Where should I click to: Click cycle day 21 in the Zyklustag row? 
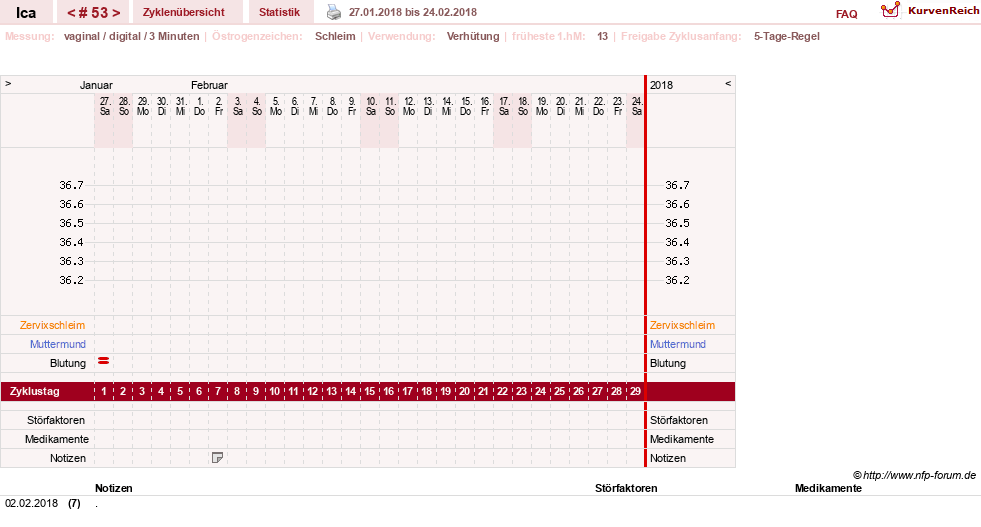483,391
